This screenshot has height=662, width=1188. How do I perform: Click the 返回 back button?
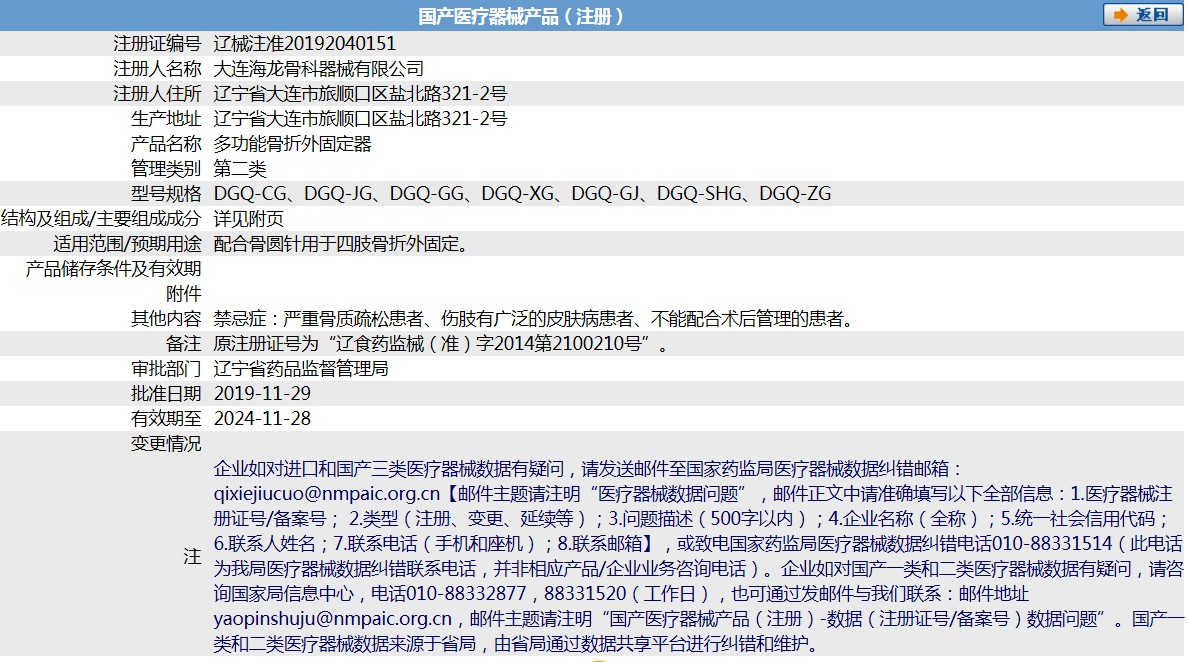click(x=1142, y=15)
